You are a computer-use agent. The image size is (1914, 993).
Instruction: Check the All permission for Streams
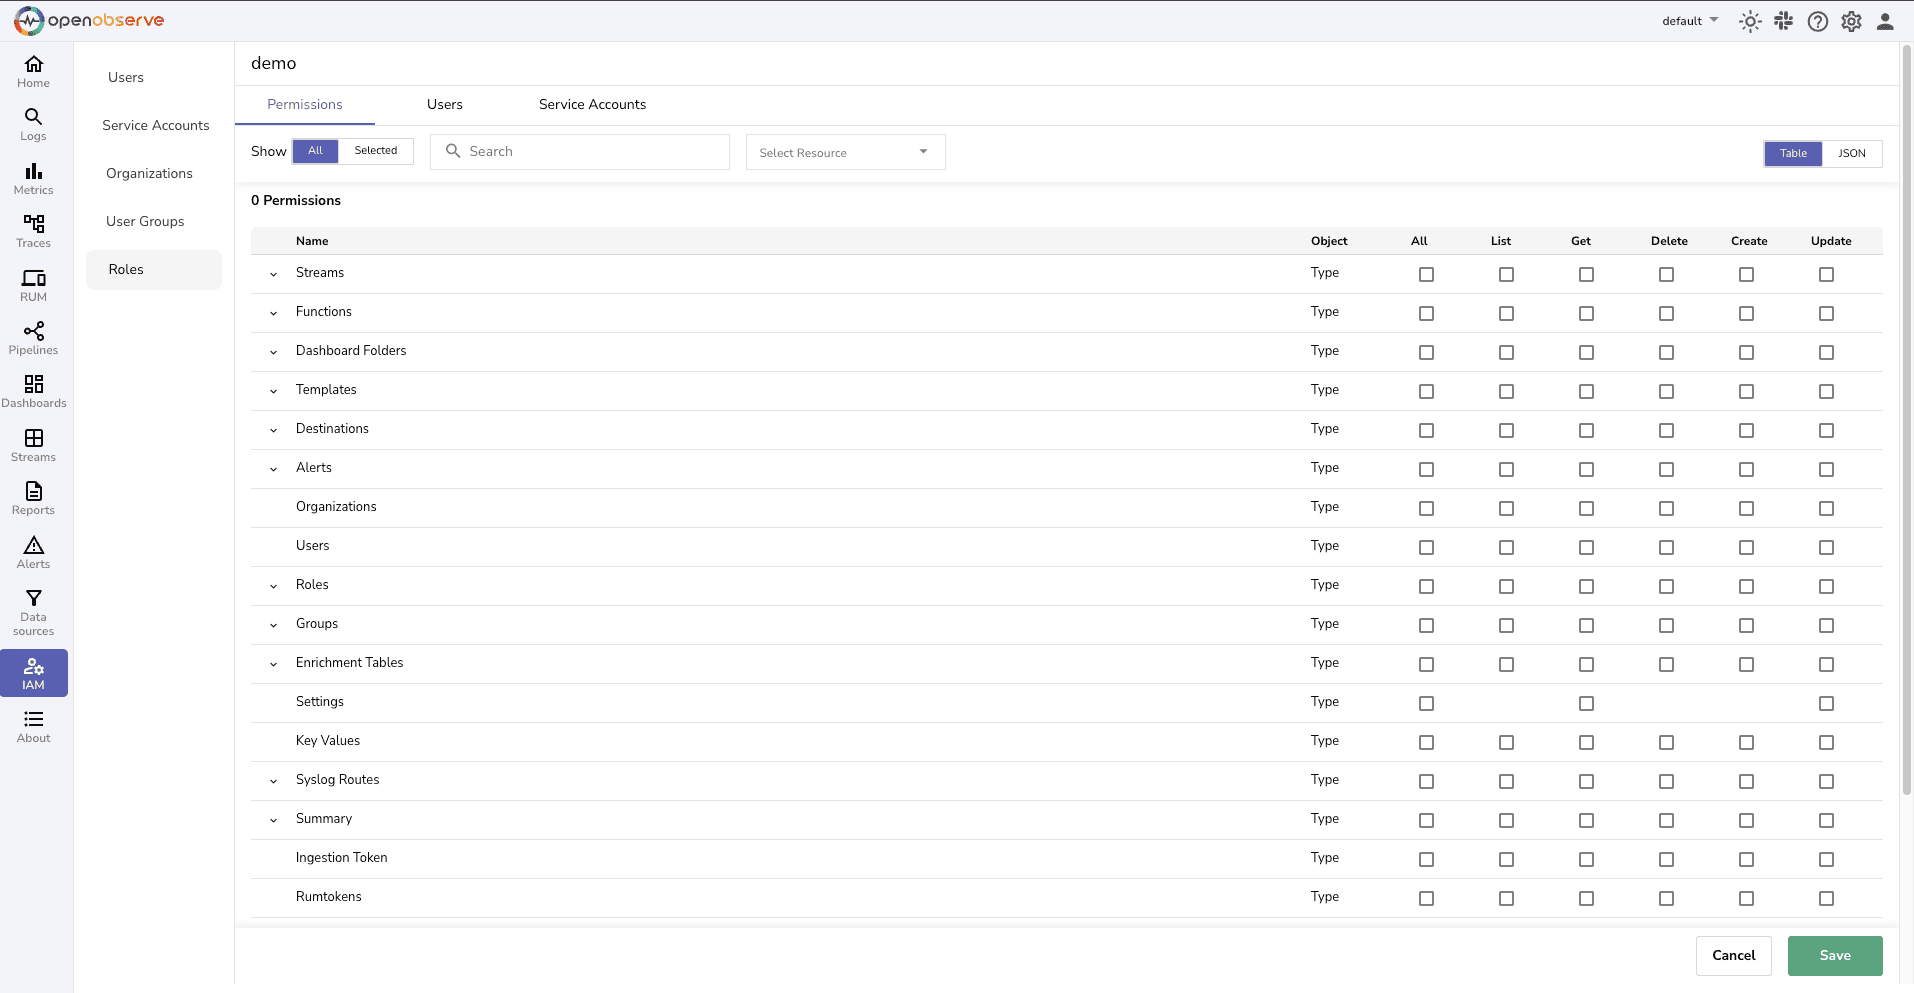pos(1426,274)
